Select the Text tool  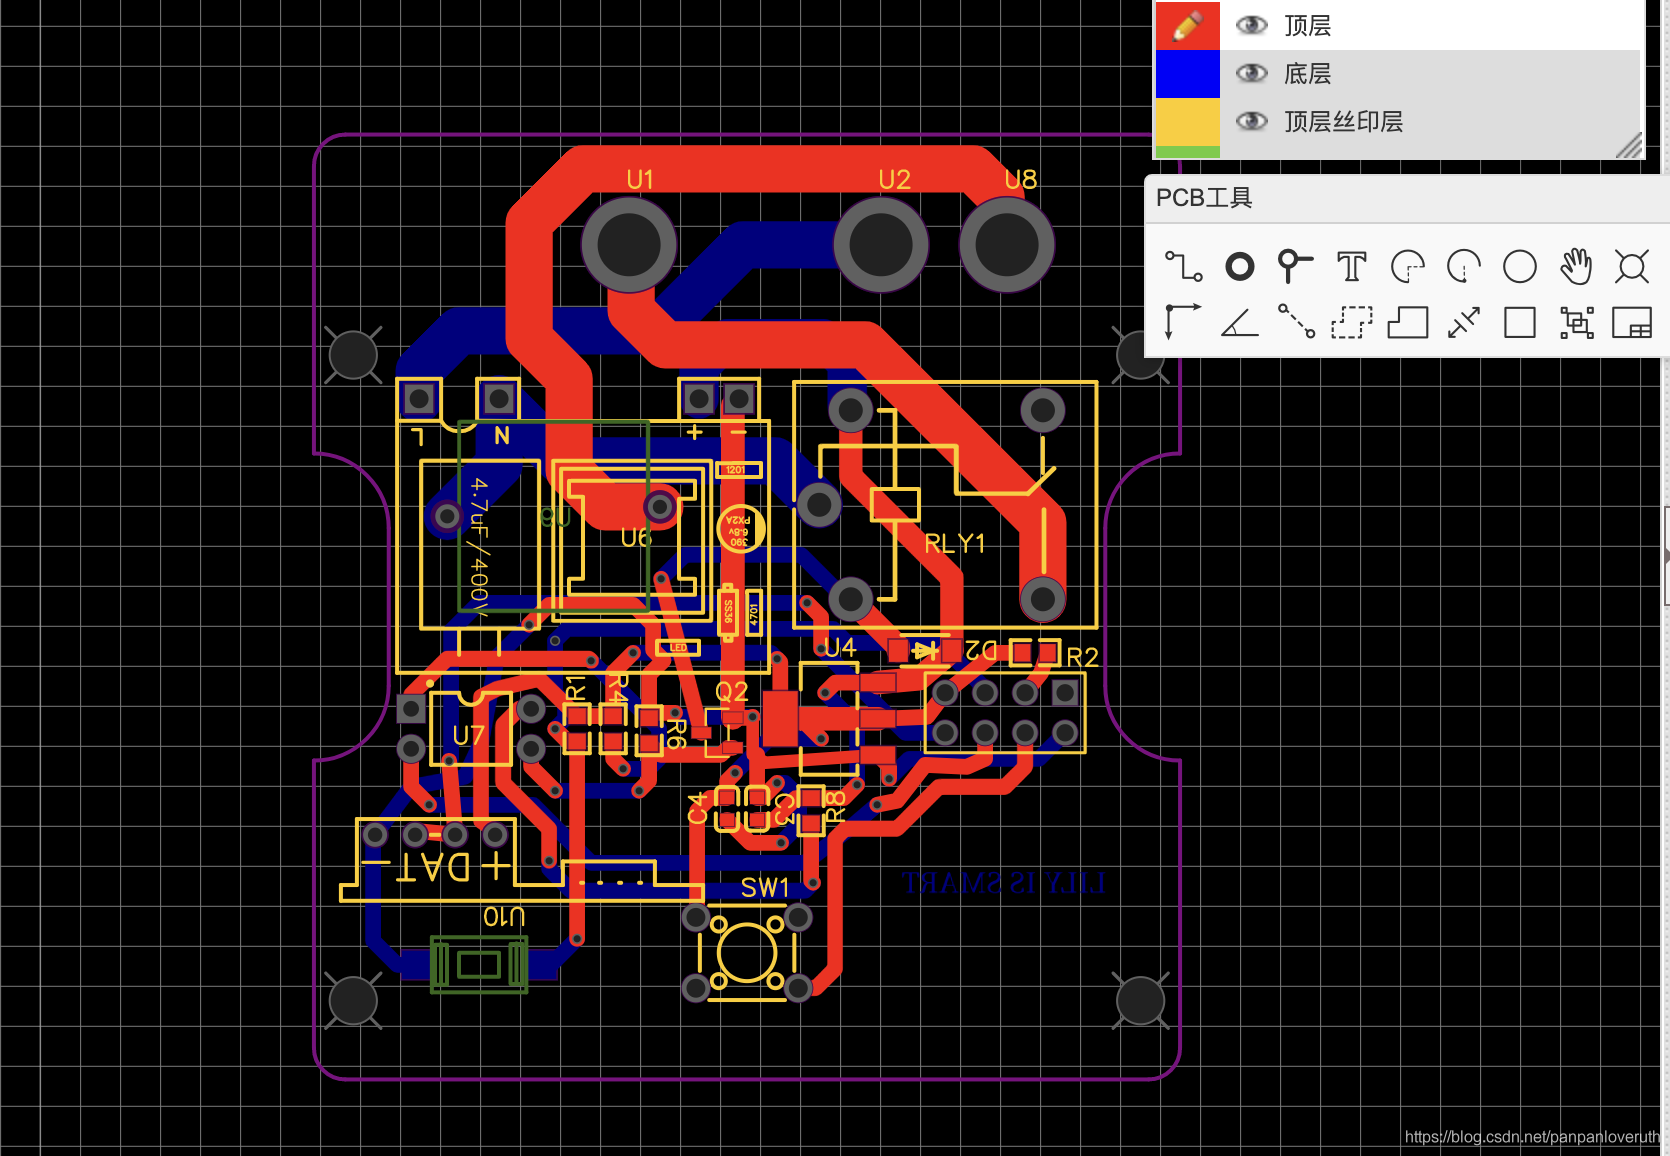click(x=1352, y=267)
